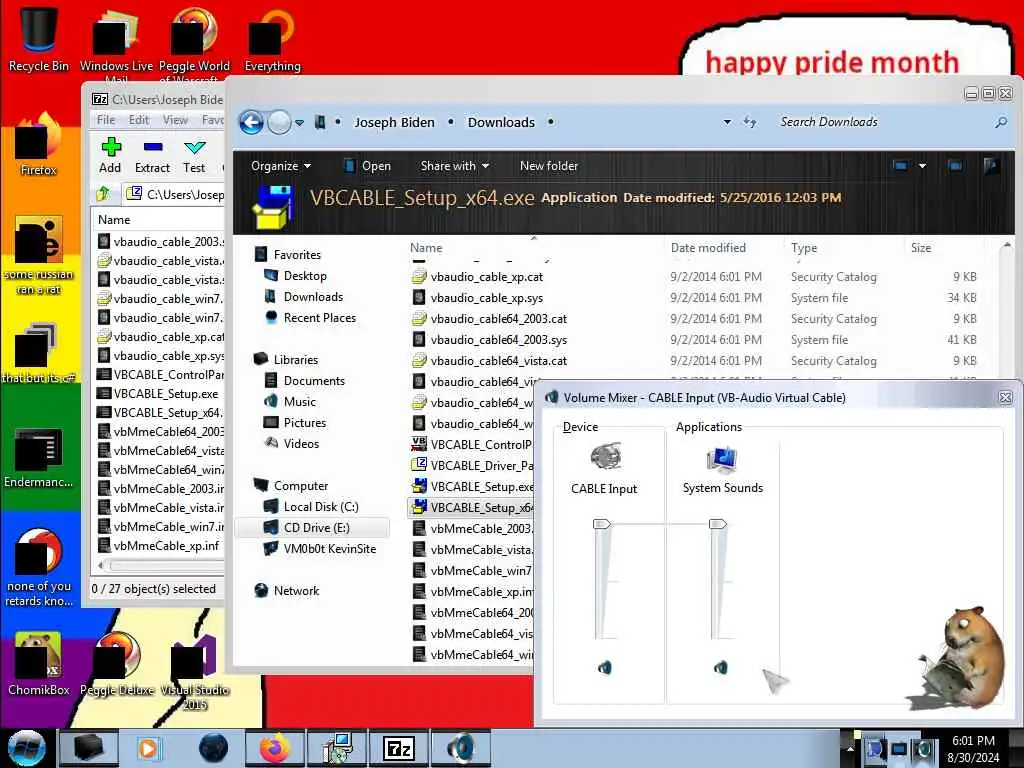
Task: Open recent locations dropdown beside forward arrow
Action: click(x=299, y=123)
